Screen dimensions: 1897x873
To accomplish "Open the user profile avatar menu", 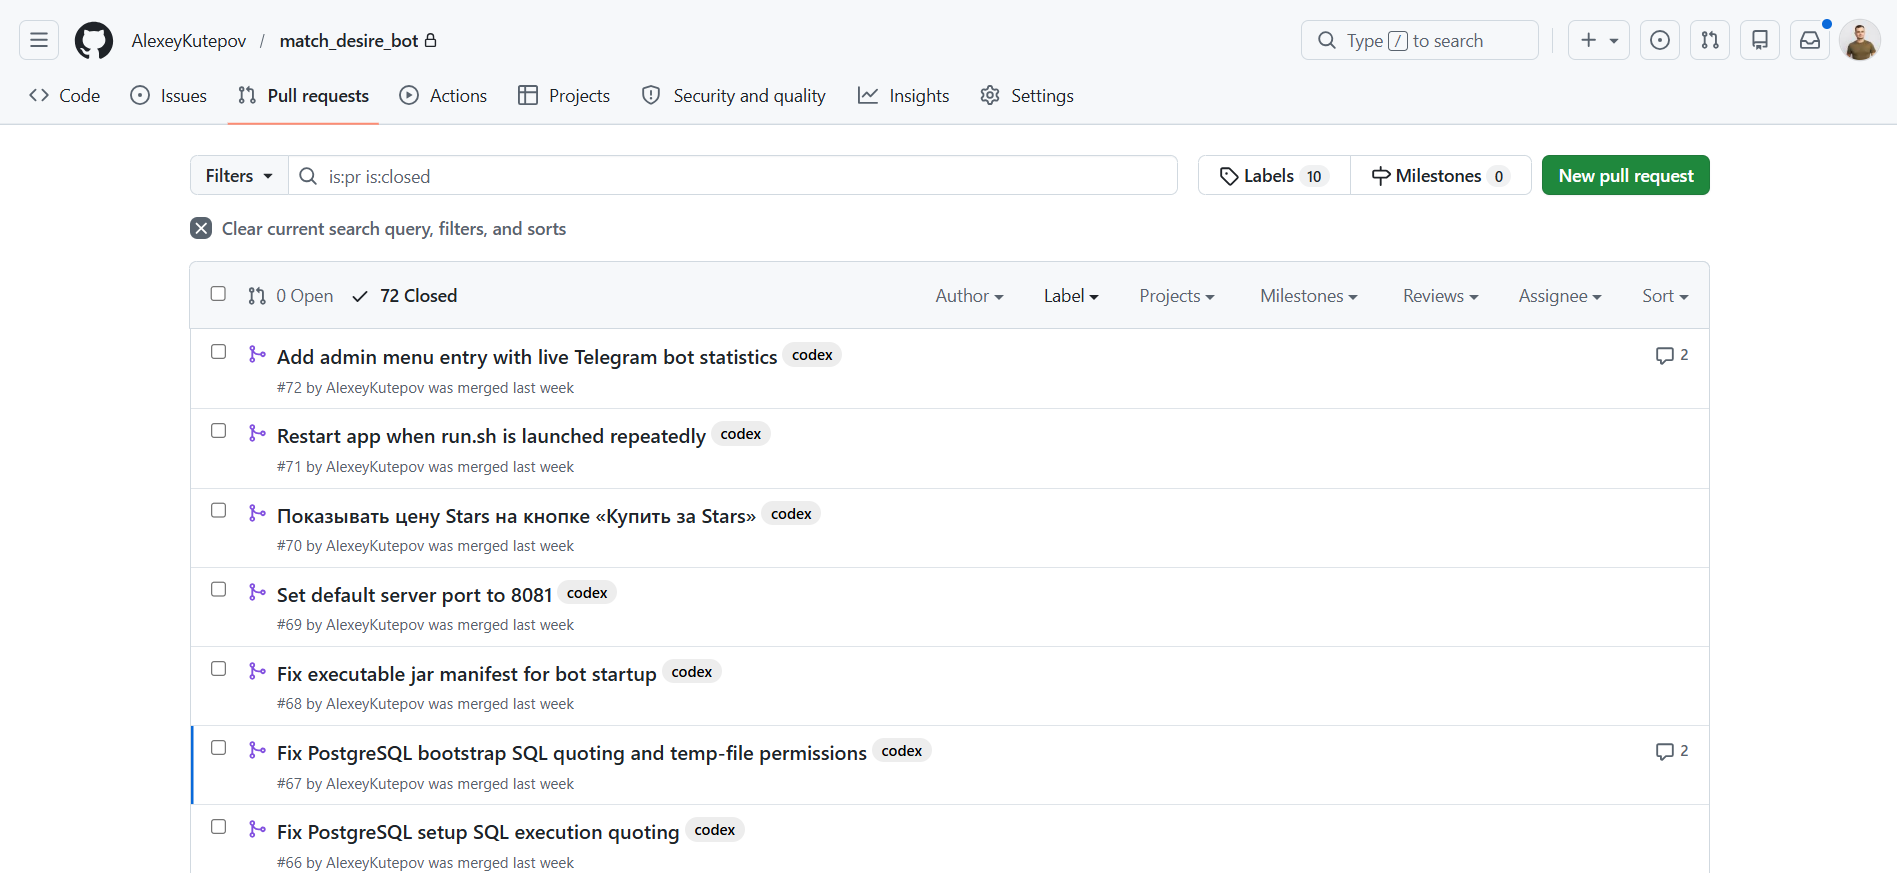I will [x=1860, y=40].
